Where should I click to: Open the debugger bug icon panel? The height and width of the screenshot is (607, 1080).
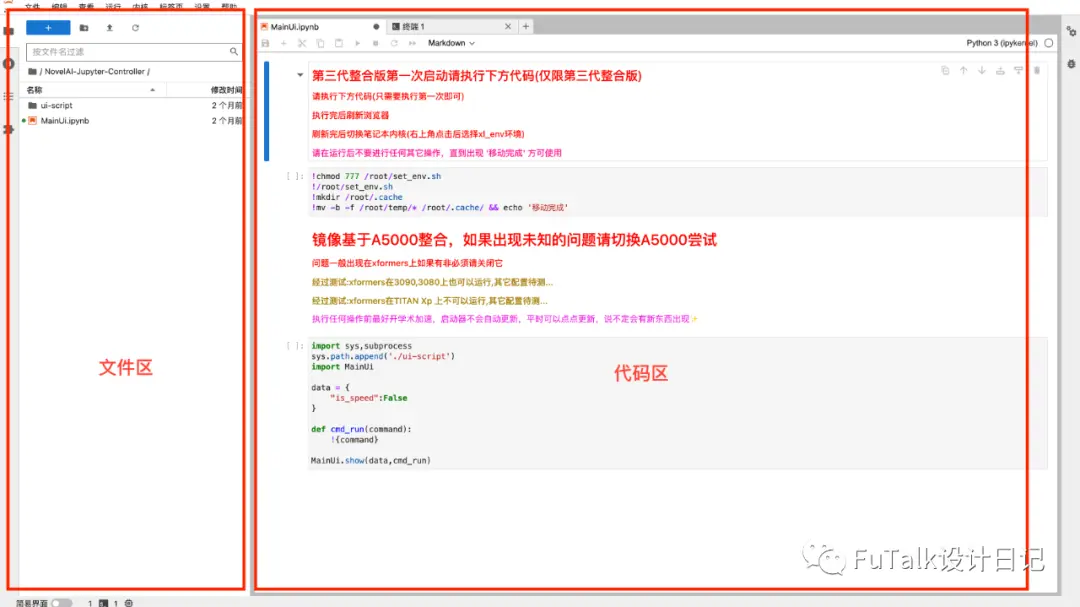[1071, 64]
